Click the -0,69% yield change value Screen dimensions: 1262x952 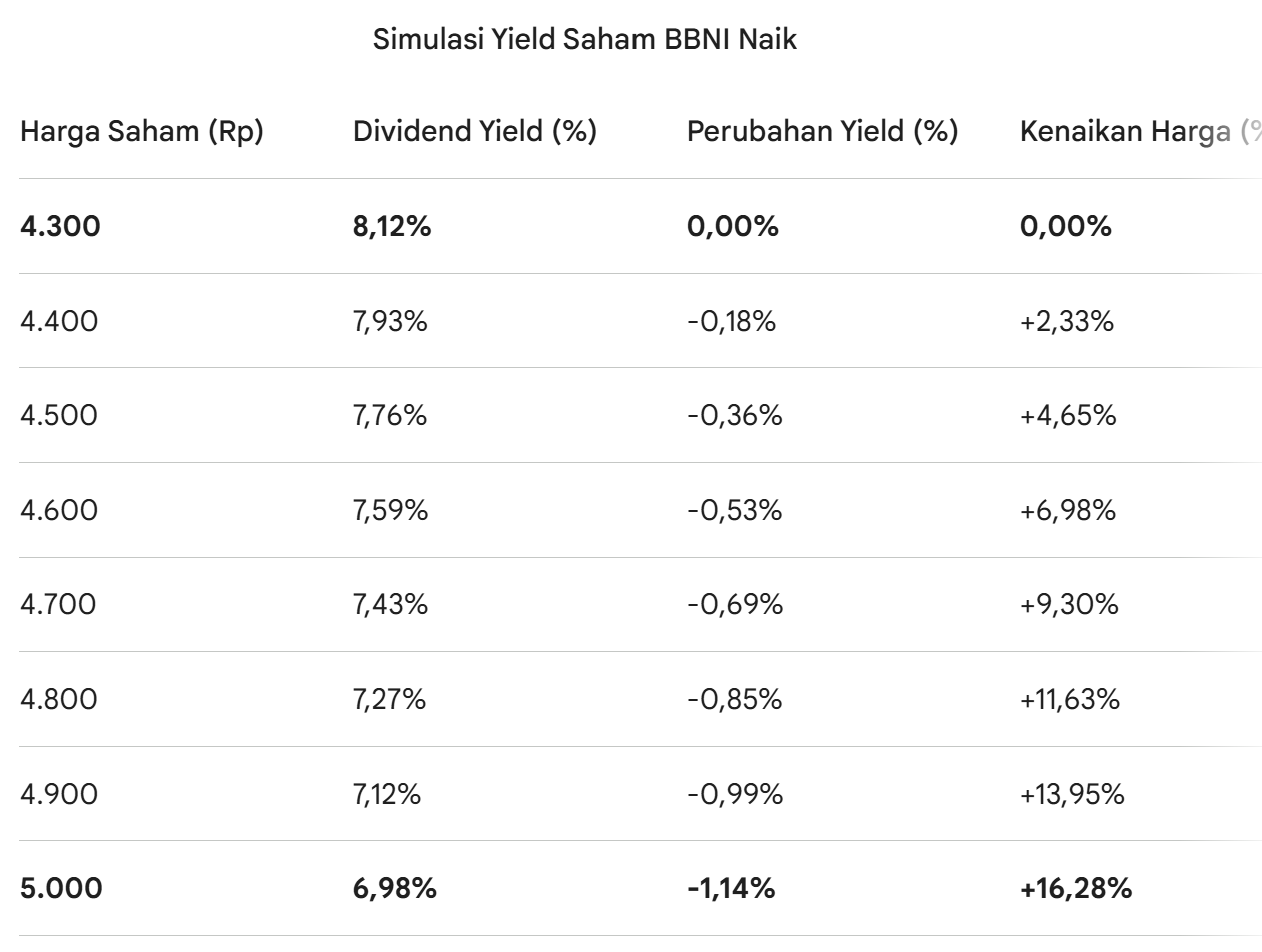(734, 605)
